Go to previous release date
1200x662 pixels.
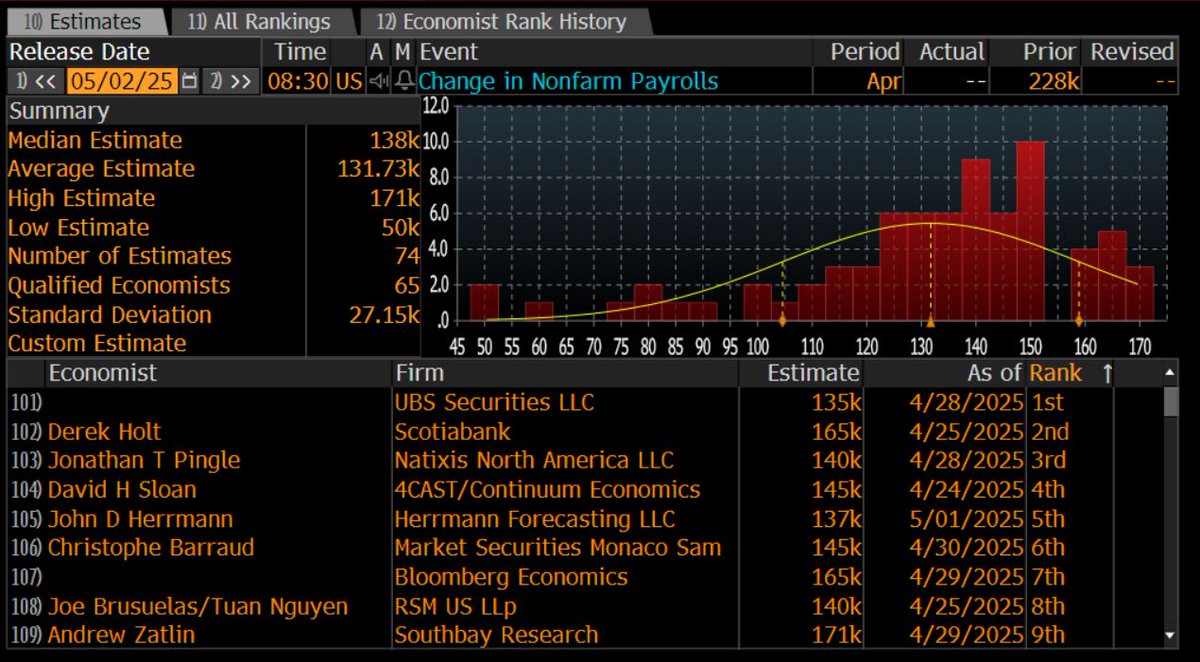click(34, 81)
